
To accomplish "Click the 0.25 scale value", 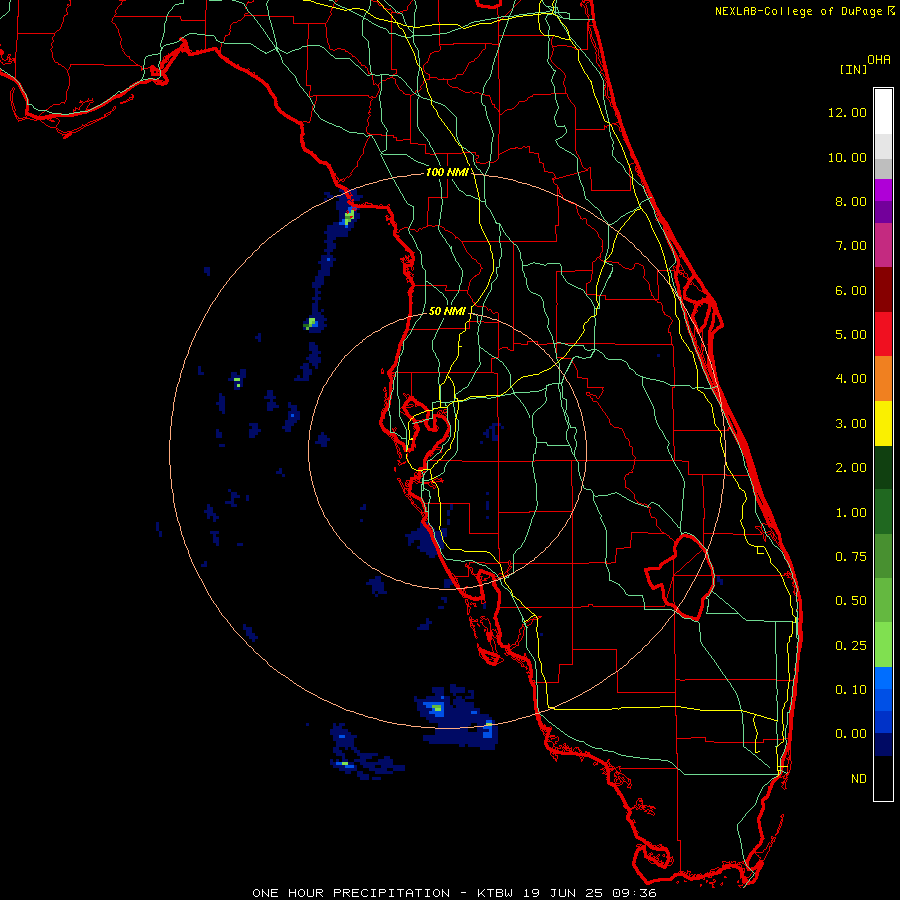I will [851, 646].
